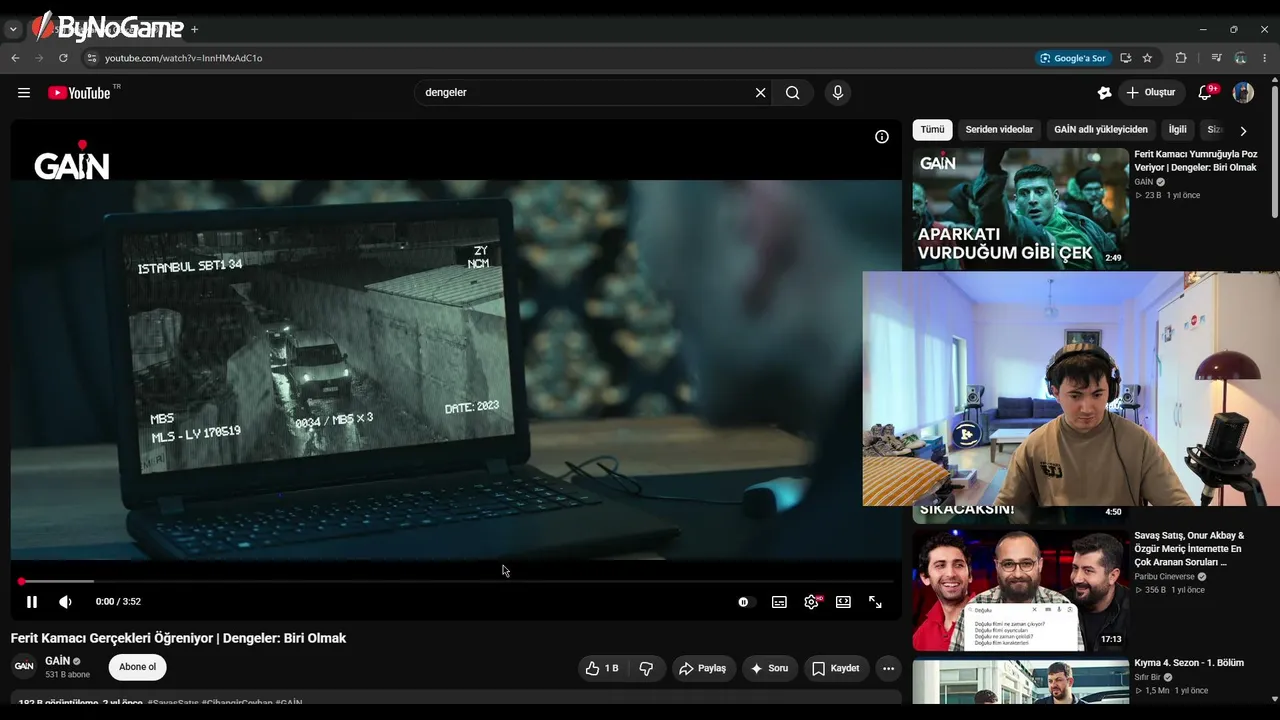Image resolution: width=1280 pixels, height=720 pixels.
Task: Open Chrome three-dot menu
Action: pos(1265,58)
